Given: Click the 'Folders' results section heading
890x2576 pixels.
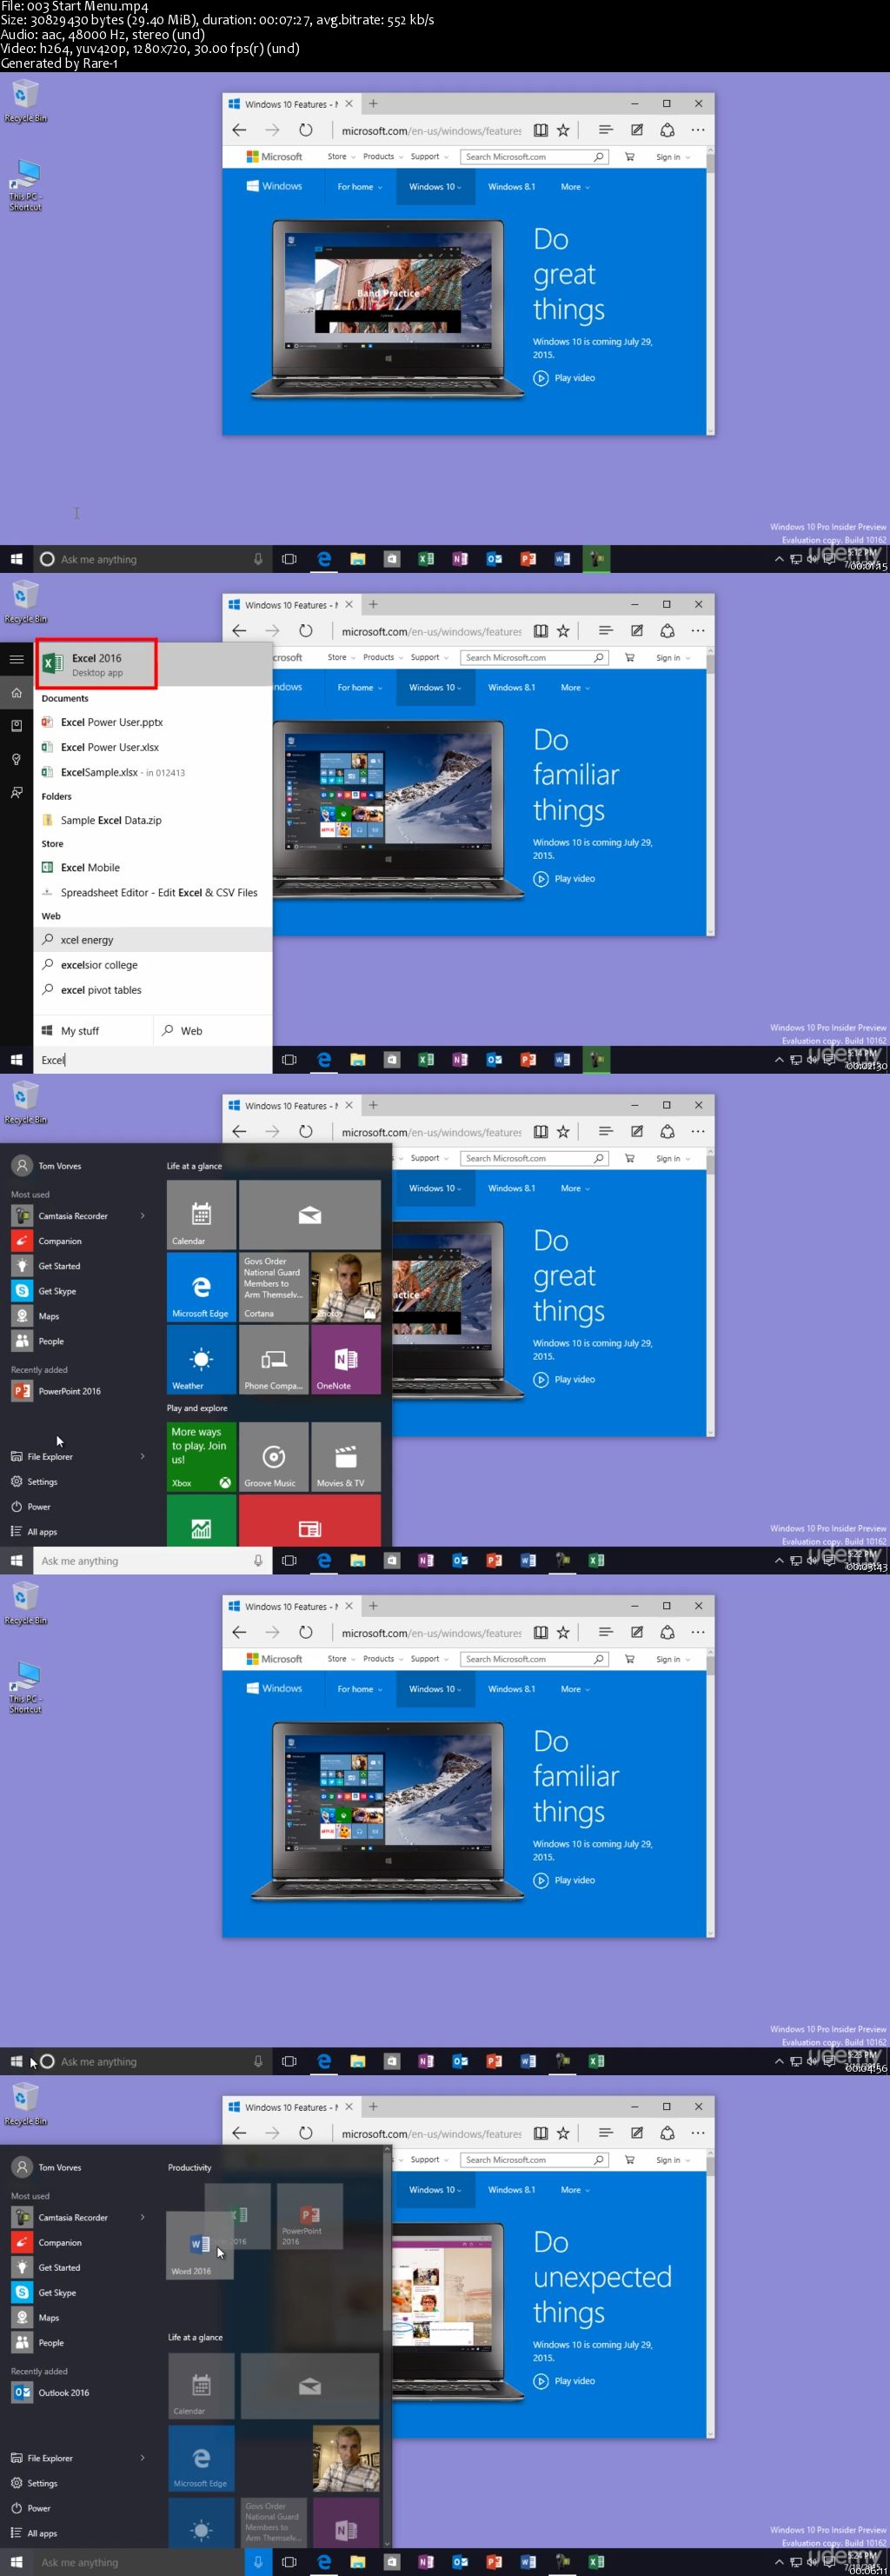Looking at the screenshot, I should click(56, 796).
